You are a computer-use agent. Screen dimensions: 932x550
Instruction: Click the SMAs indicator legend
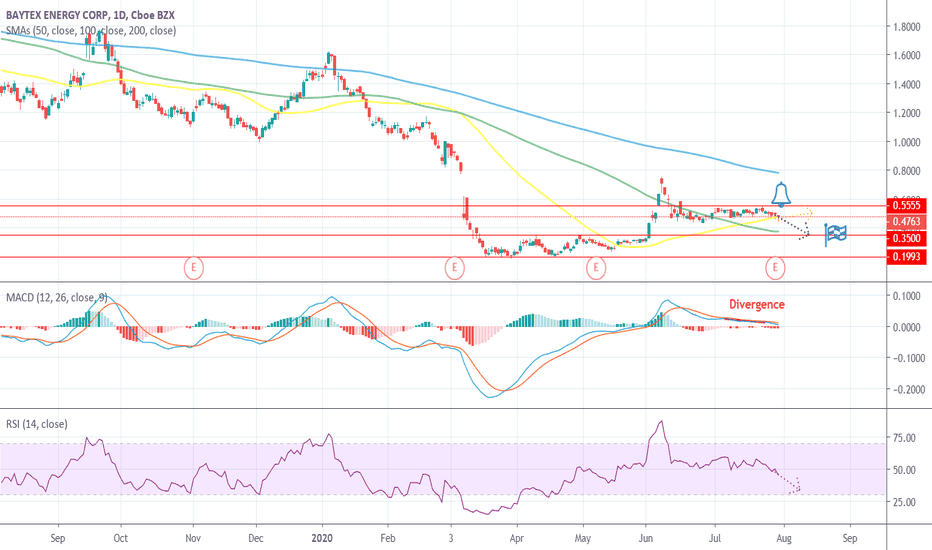[90, 30]
